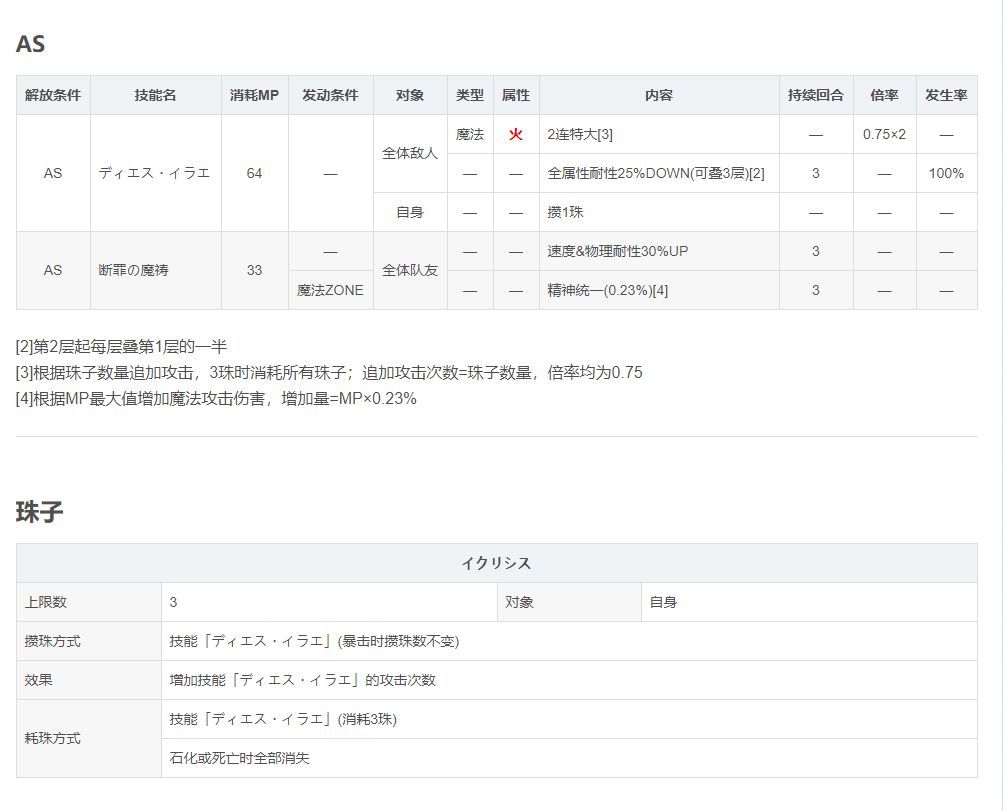Click the AS section heading
1003x811 pixels.
31,44
